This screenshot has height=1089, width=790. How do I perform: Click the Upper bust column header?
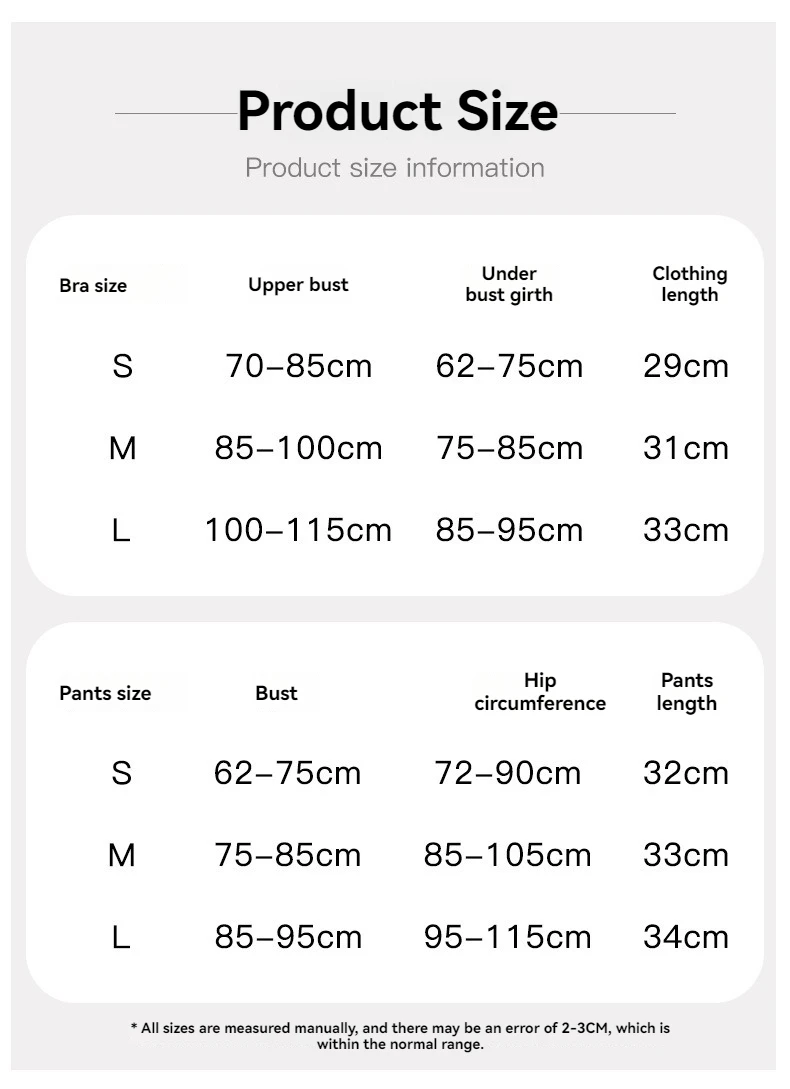pos(298,285)
